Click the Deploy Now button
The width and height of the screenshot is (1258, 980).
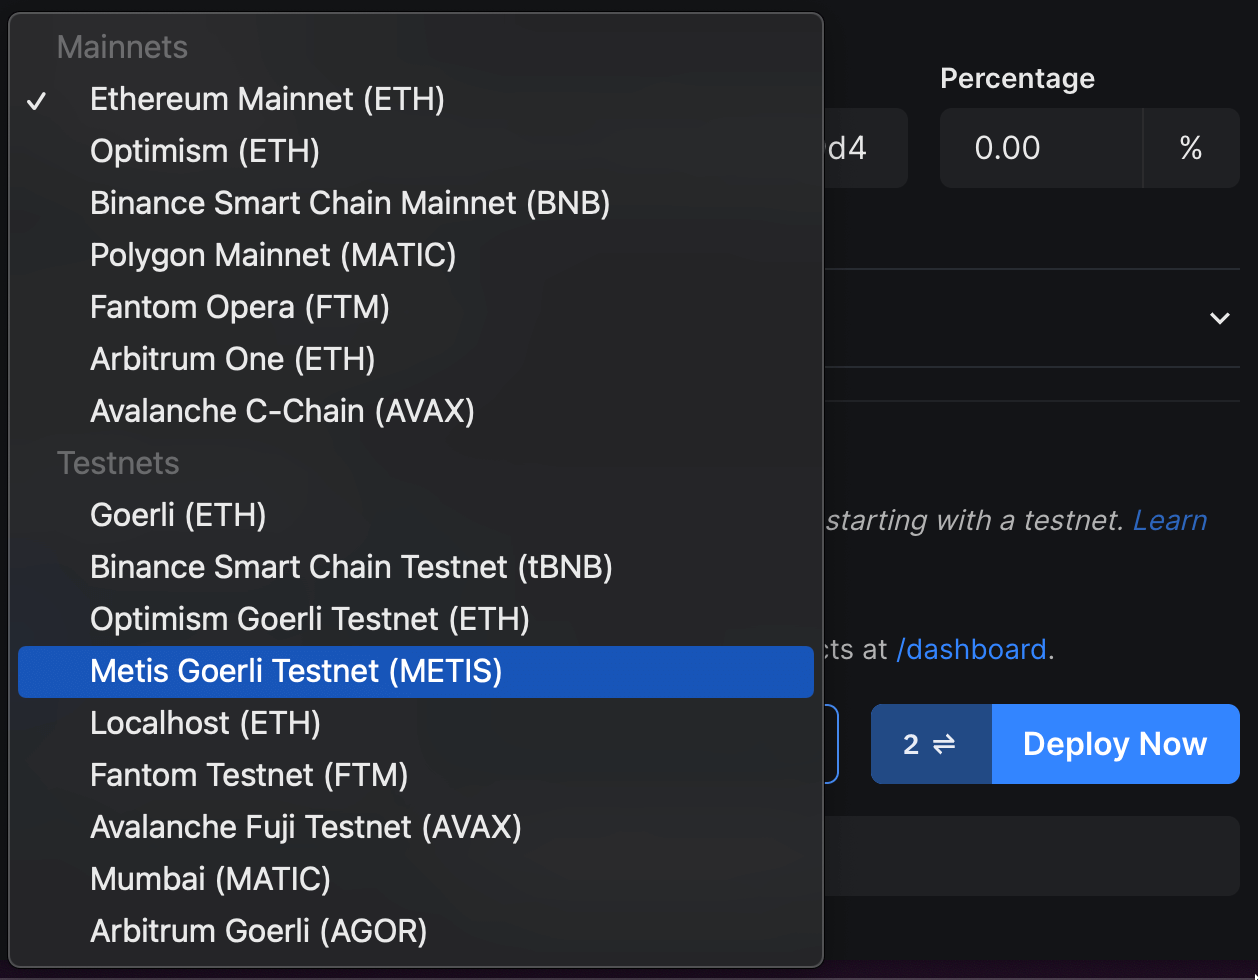pyautogui.click(x=1115, y=743)
